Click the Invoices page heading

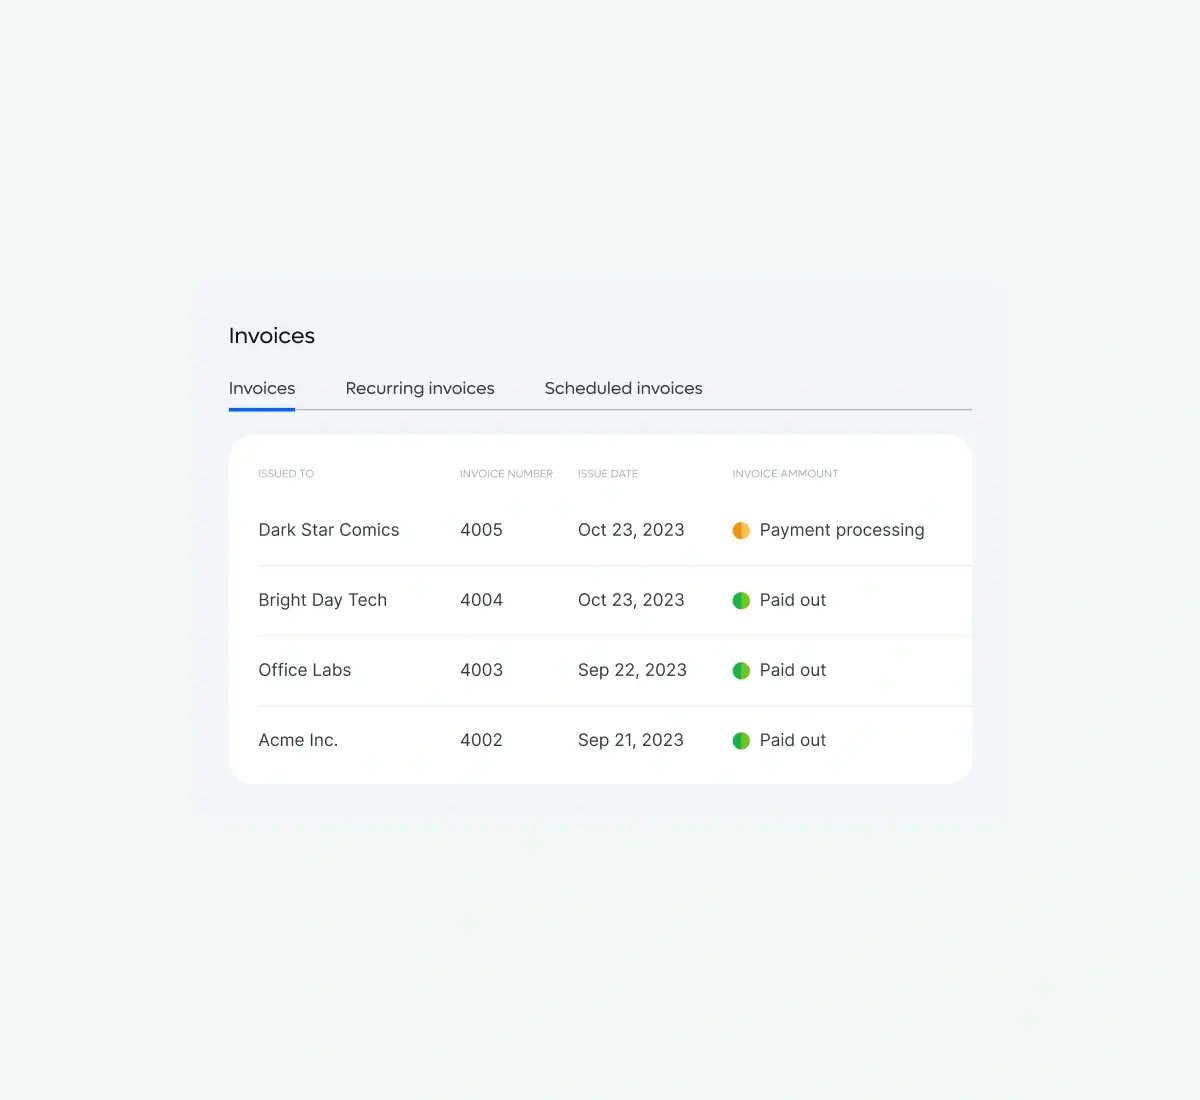271,335
